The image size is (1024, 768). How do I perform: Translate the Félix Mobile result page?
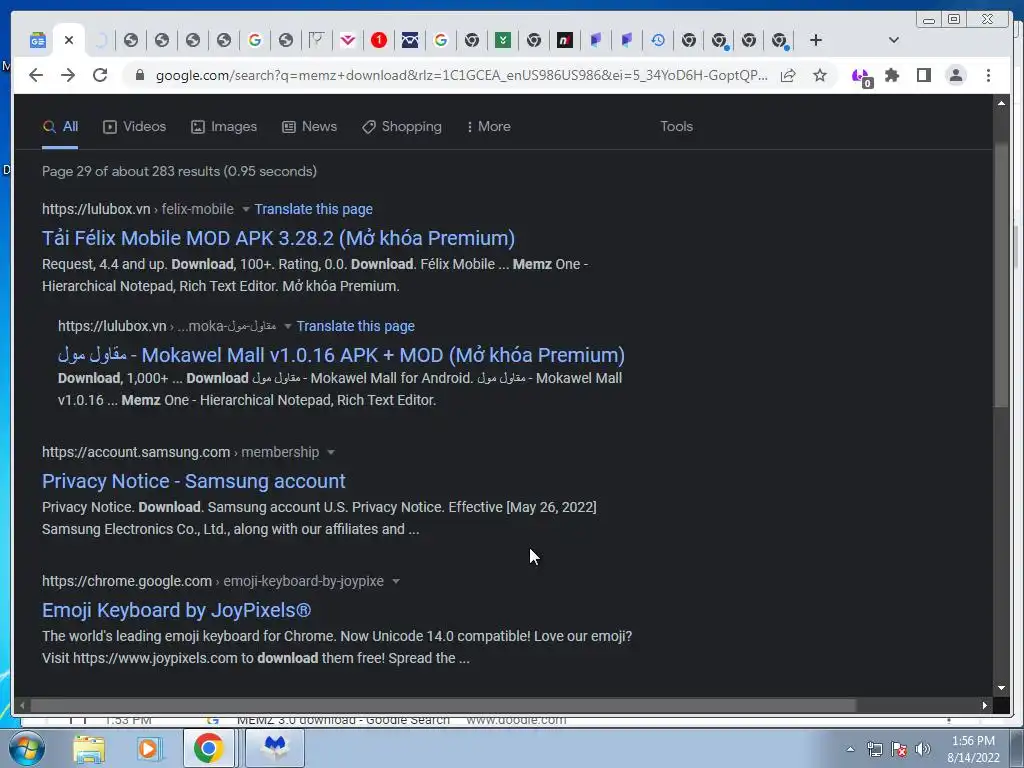coord(313,209)
